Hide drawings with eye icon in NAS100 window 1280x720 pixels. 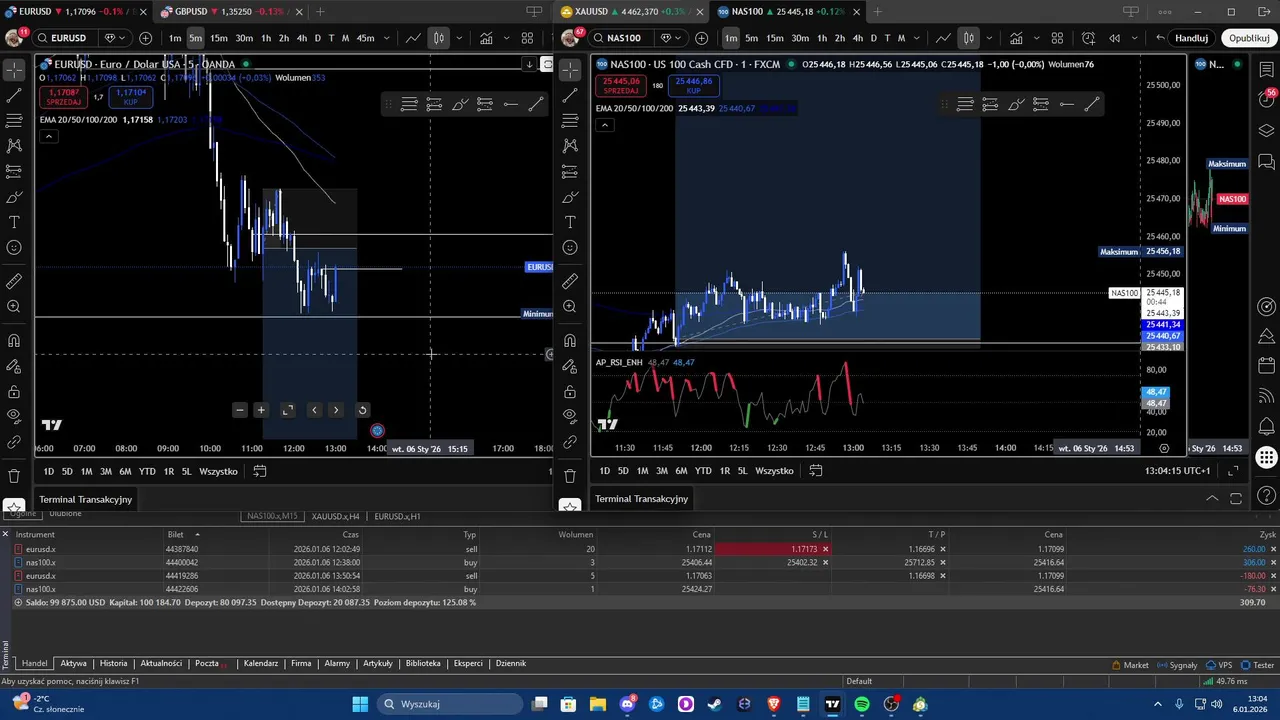click(x=570, y=416)
